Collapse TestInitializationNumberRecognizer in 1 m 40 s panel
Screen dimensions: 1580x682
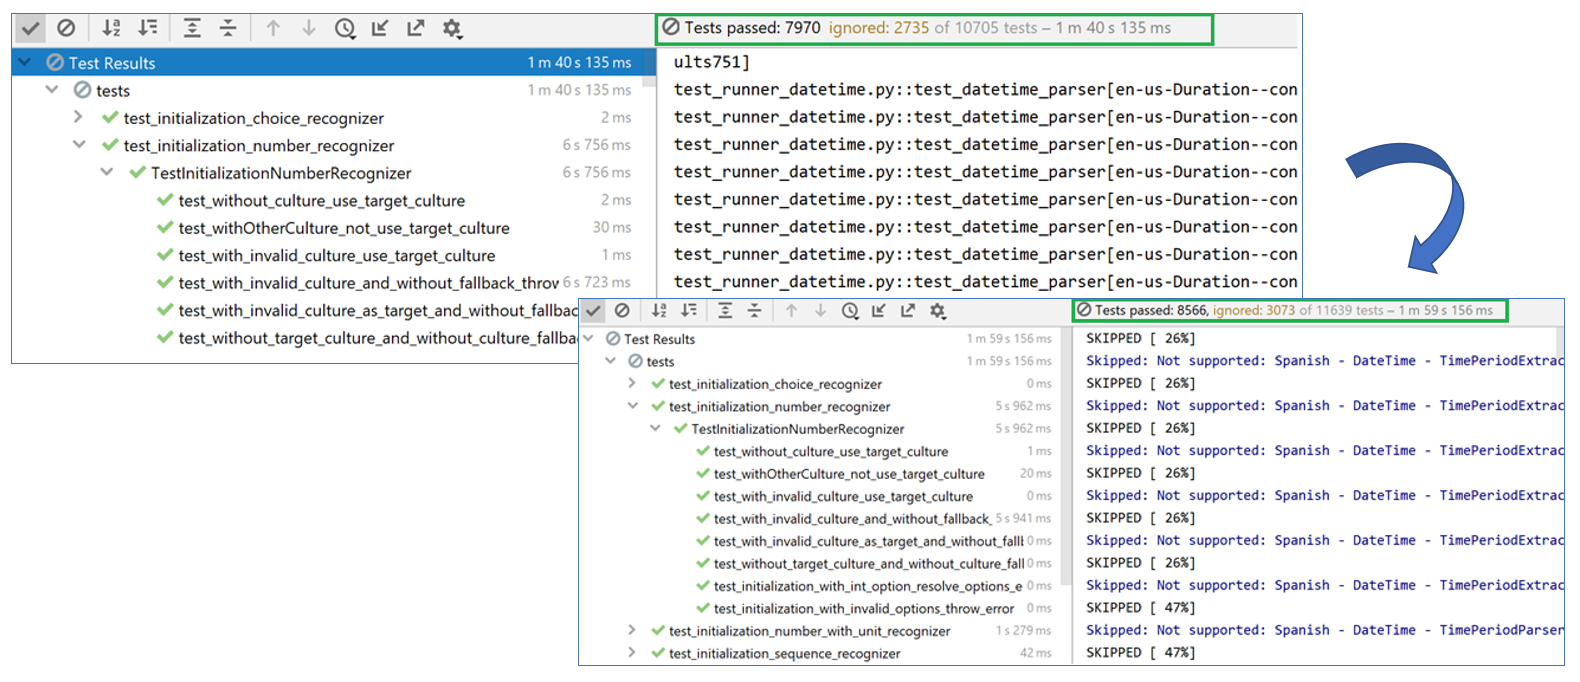tap(107, 172)
